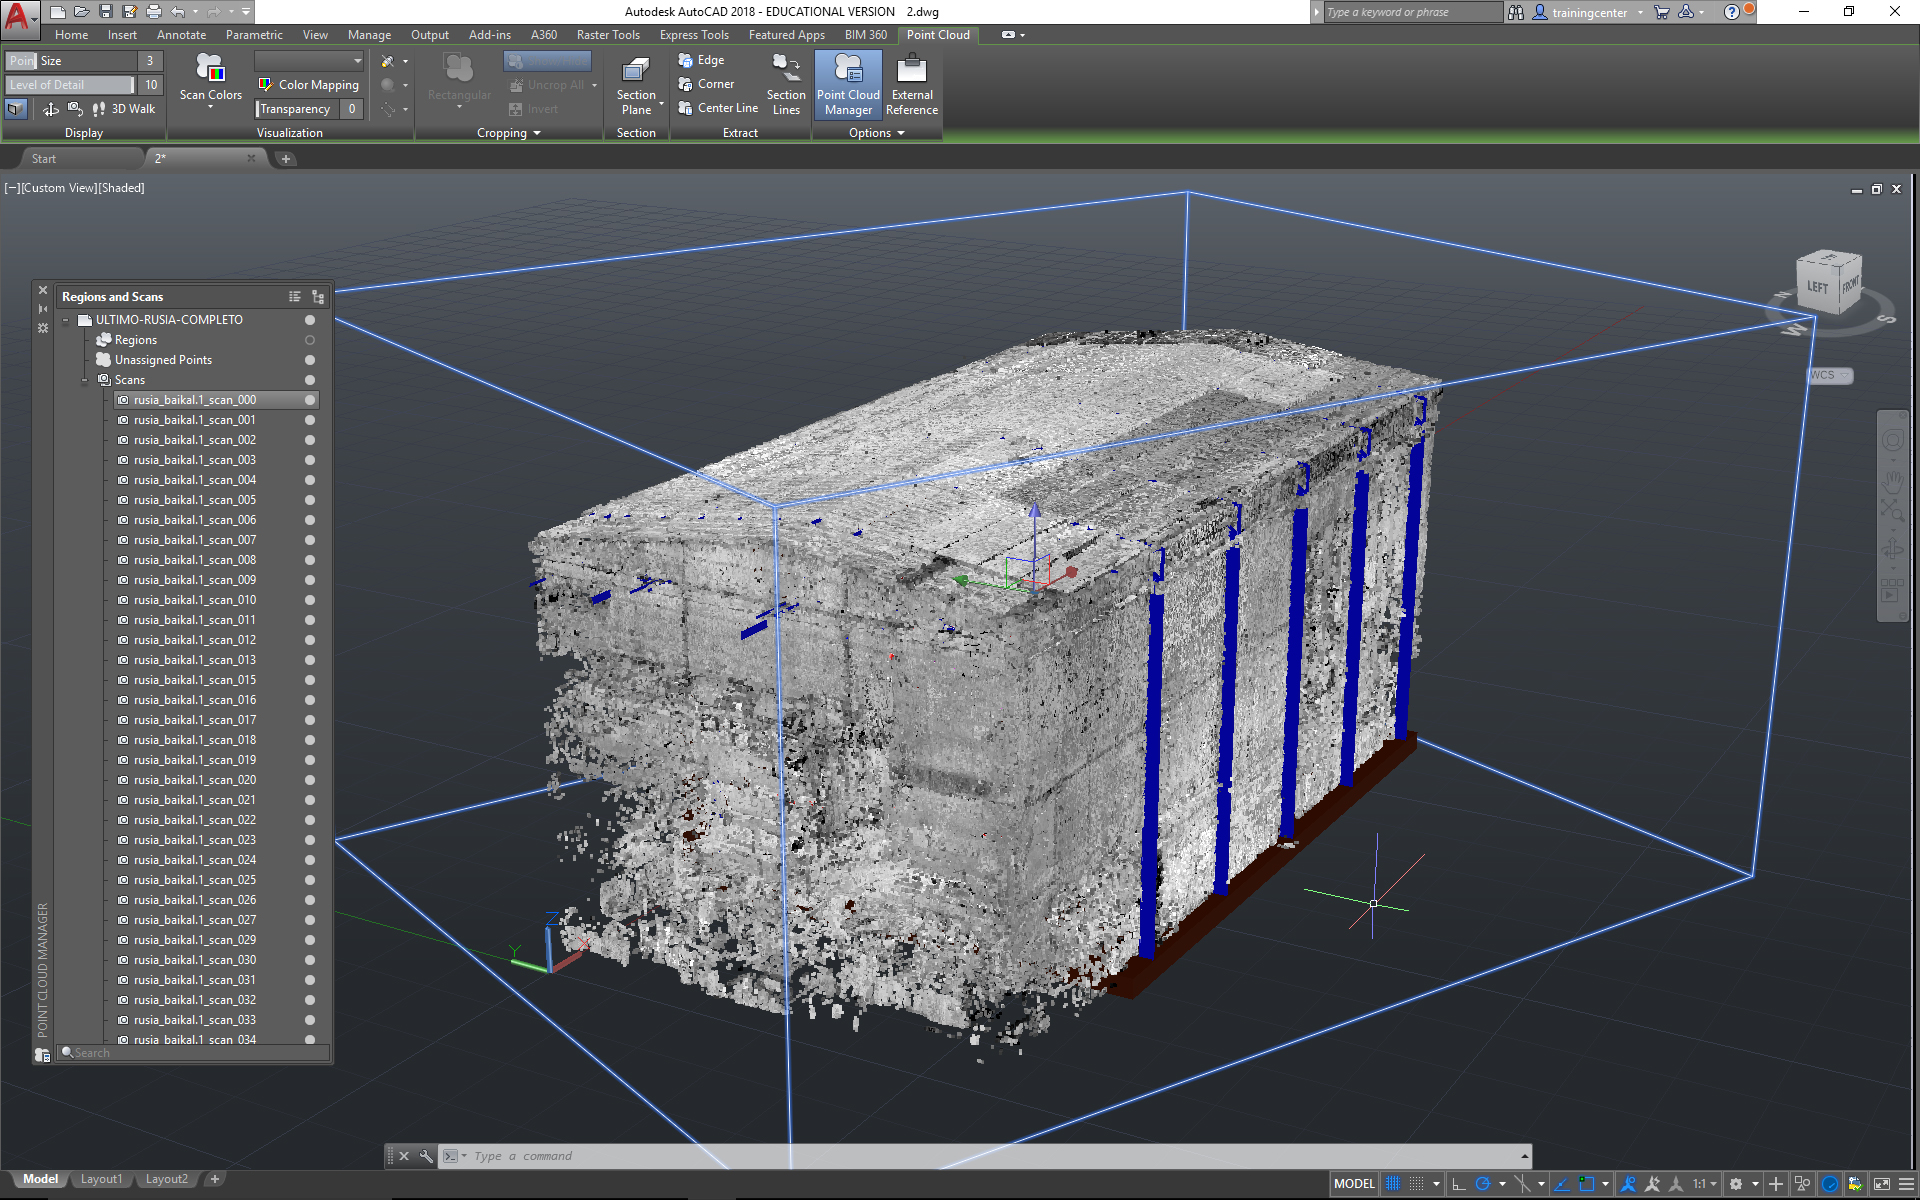Collapse the Scans tree node

tap(85, 380)
